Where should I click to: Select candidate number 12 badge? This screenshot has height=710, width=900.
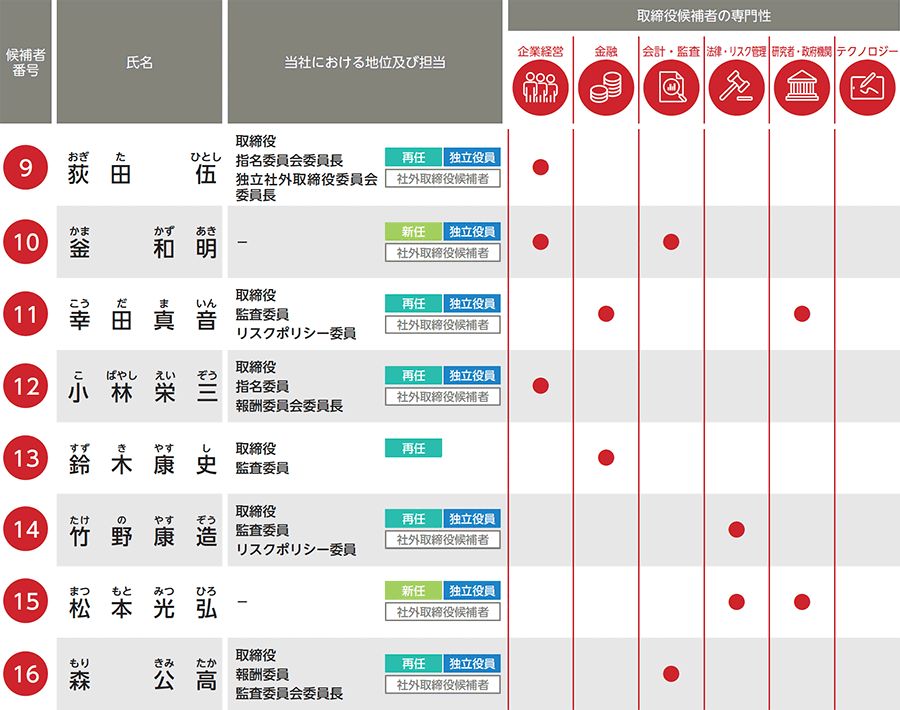pyautogui.click(x=25, y=386)
